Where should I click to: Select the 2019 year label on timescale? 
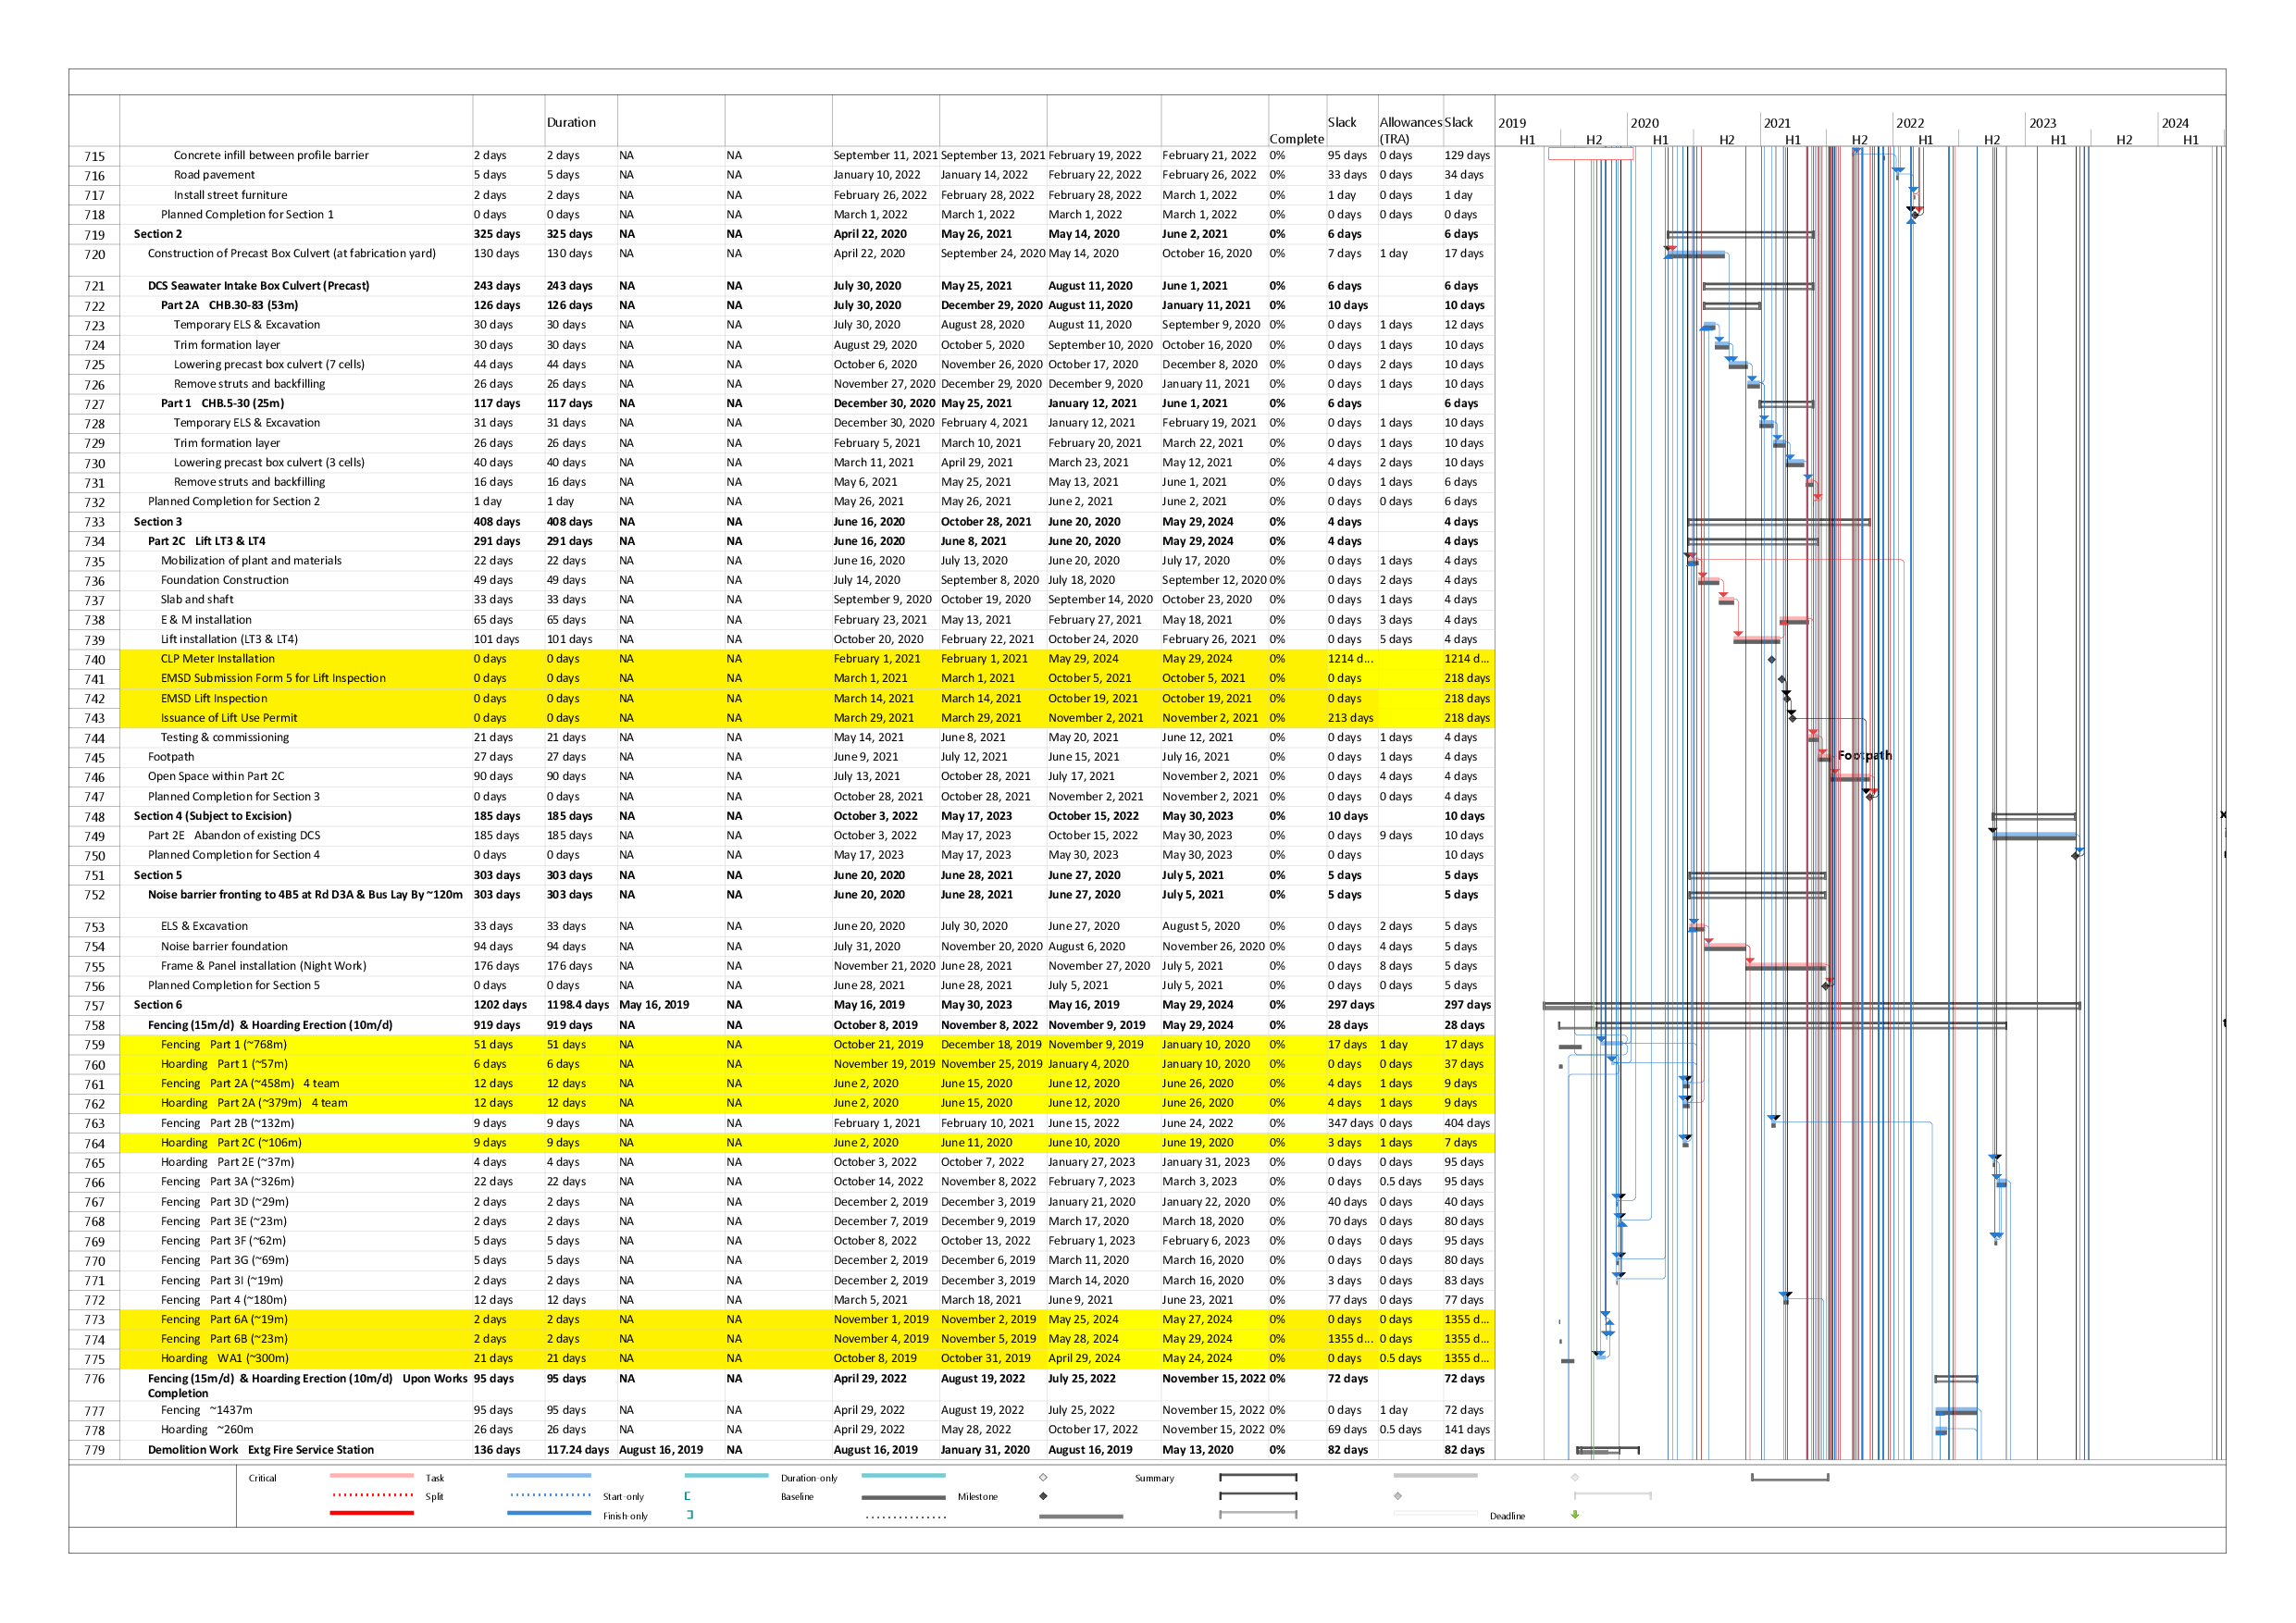pos(1512,123)
